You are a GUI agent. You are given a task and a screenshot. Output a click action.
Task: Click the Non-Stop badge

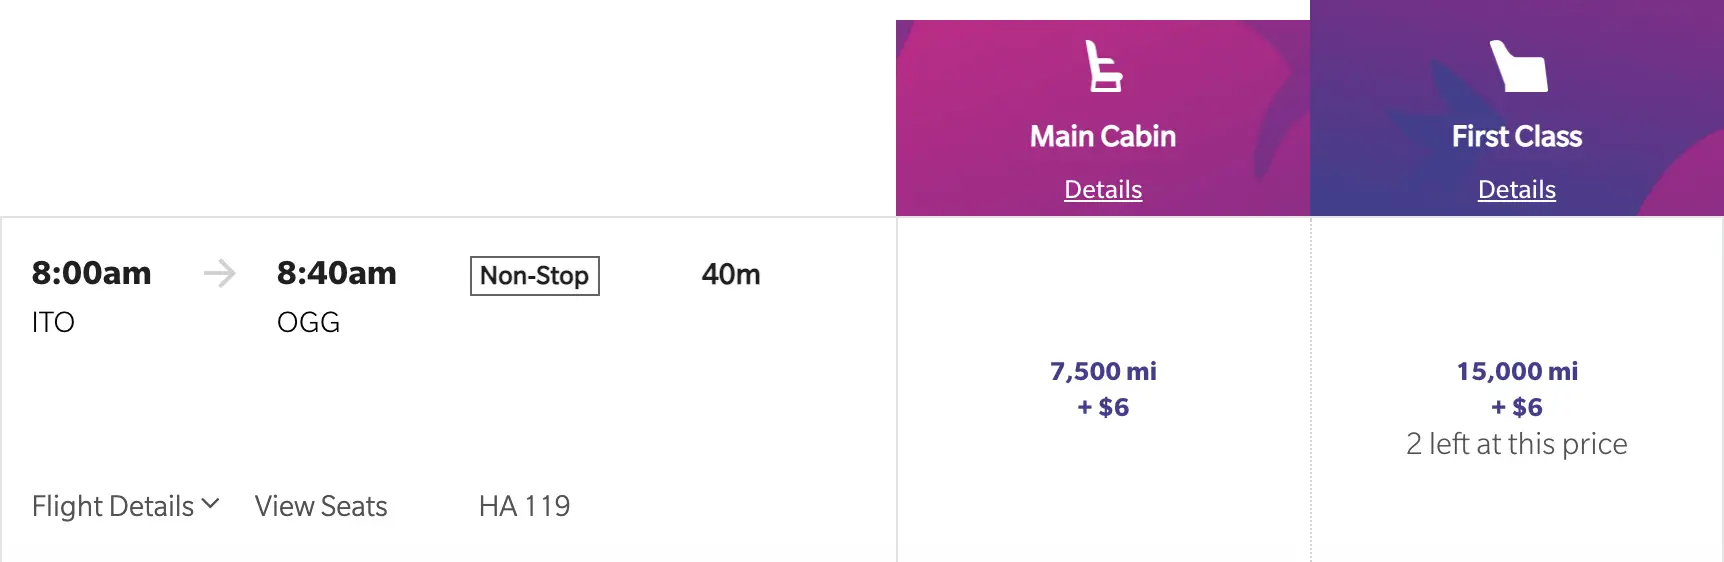(535, 275)
